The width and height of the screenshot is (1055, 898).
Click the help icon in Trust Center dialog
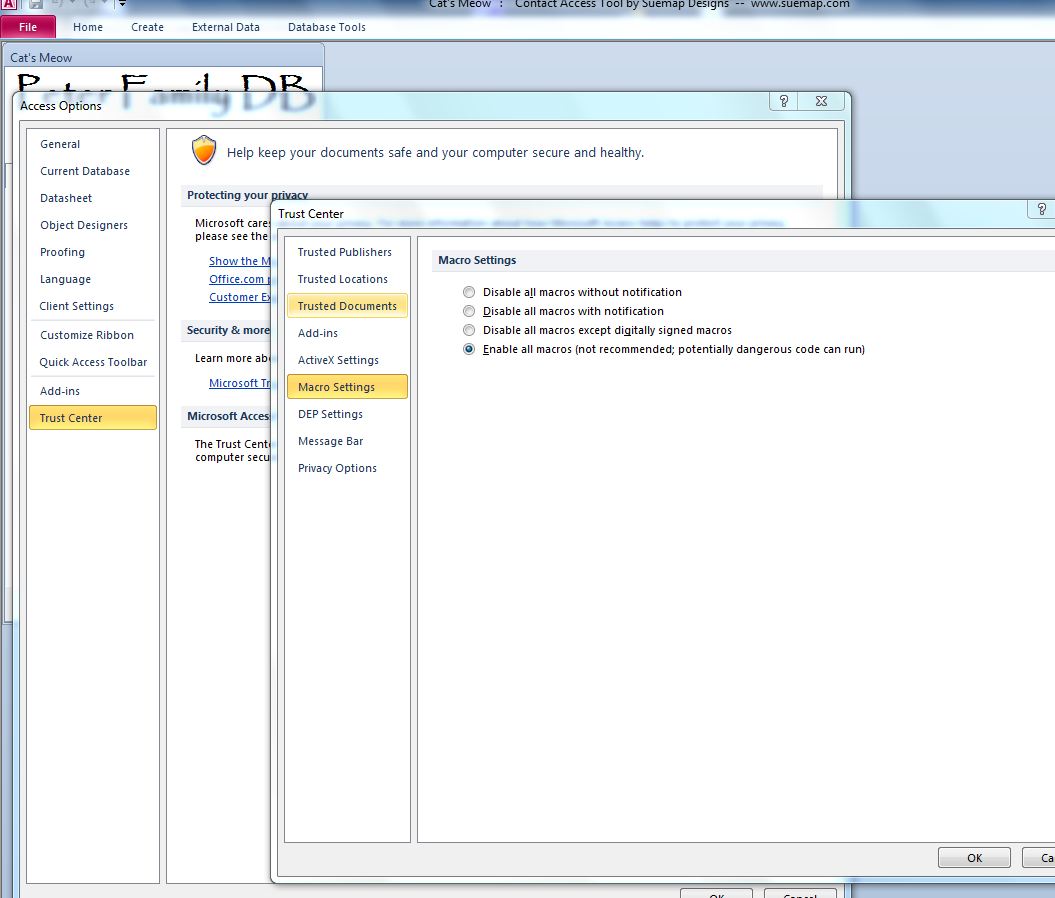1042,209
